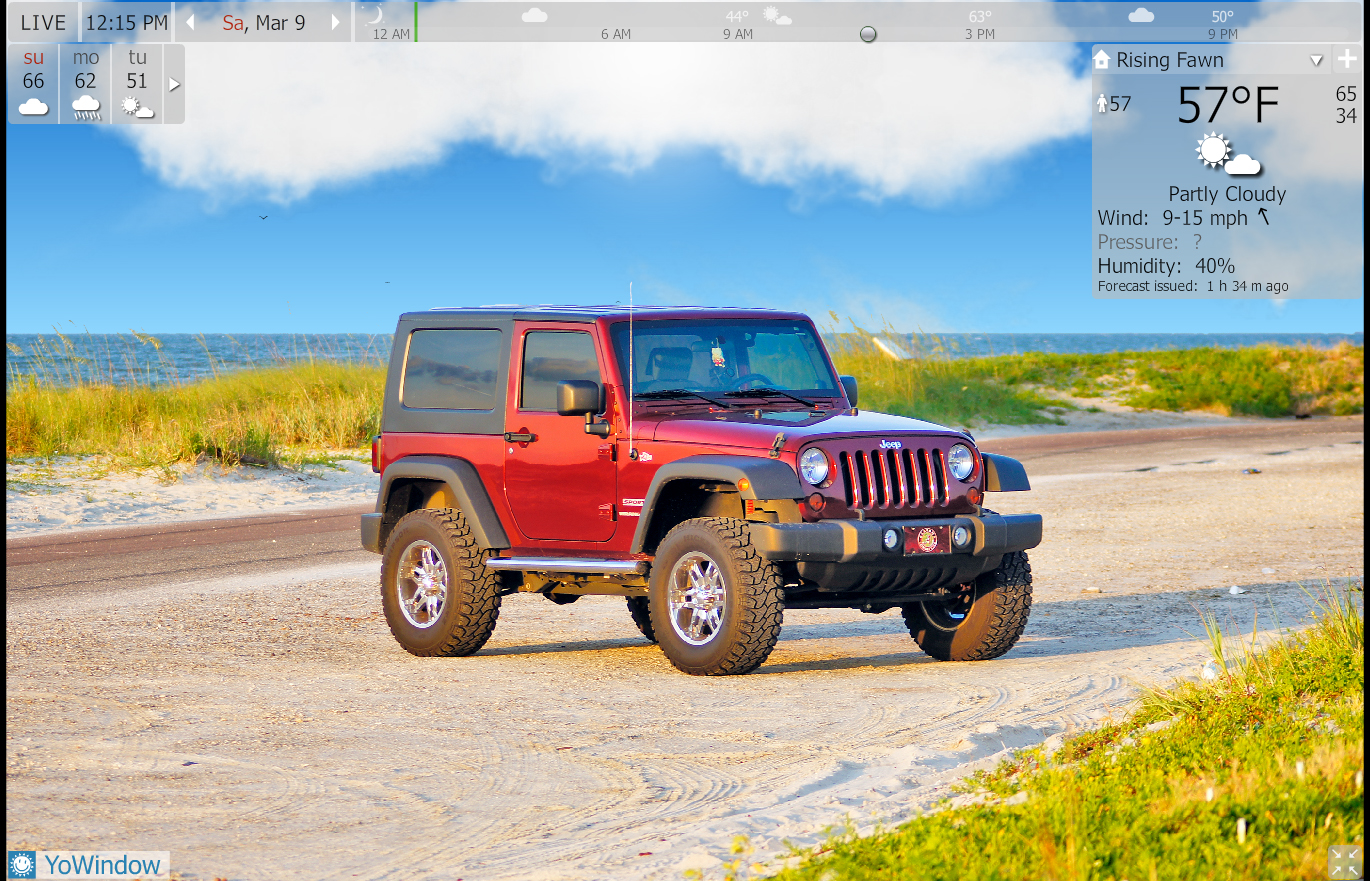
Task: Click the partly cloudy weather icon
Action: click(x=1227, y=155)
